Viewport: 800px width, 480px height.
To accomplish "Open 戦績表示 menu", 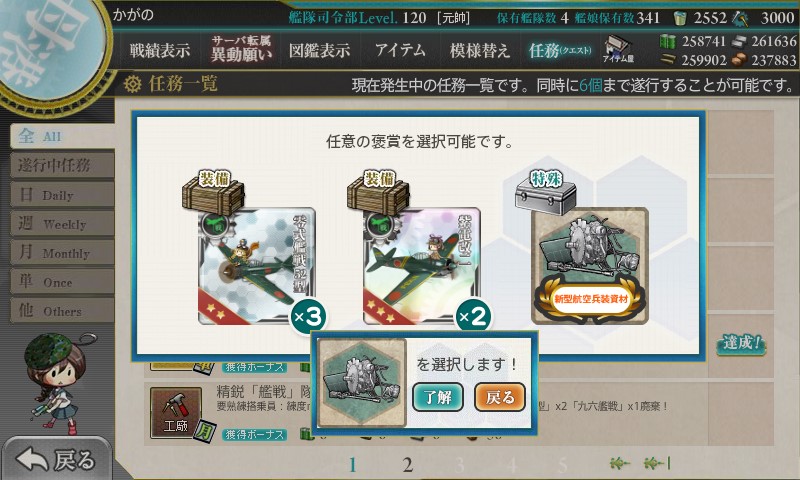I will (160, 50).
